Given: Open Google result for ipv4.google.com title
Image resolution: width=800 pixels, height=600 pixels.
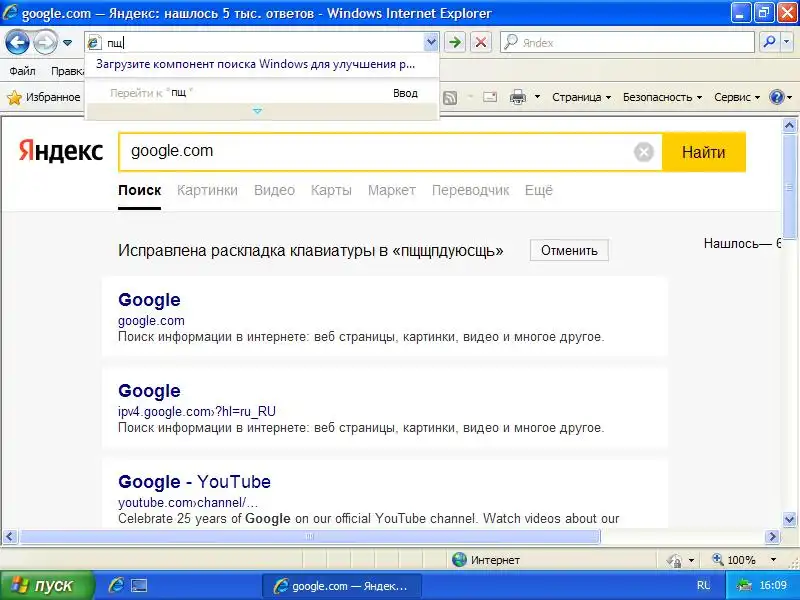Looking at the screenshot, I should point(149,391).
